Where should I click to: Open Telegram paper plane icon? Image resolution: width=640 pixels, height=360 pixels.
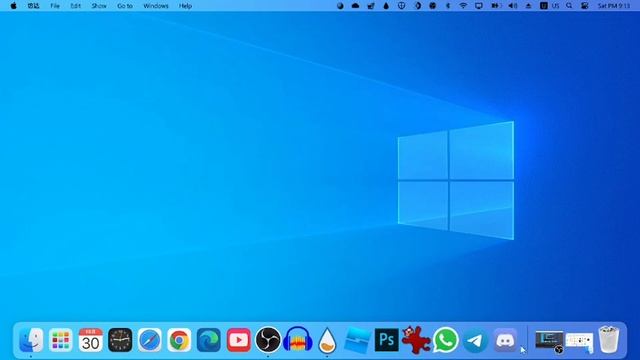coord(475,340)
